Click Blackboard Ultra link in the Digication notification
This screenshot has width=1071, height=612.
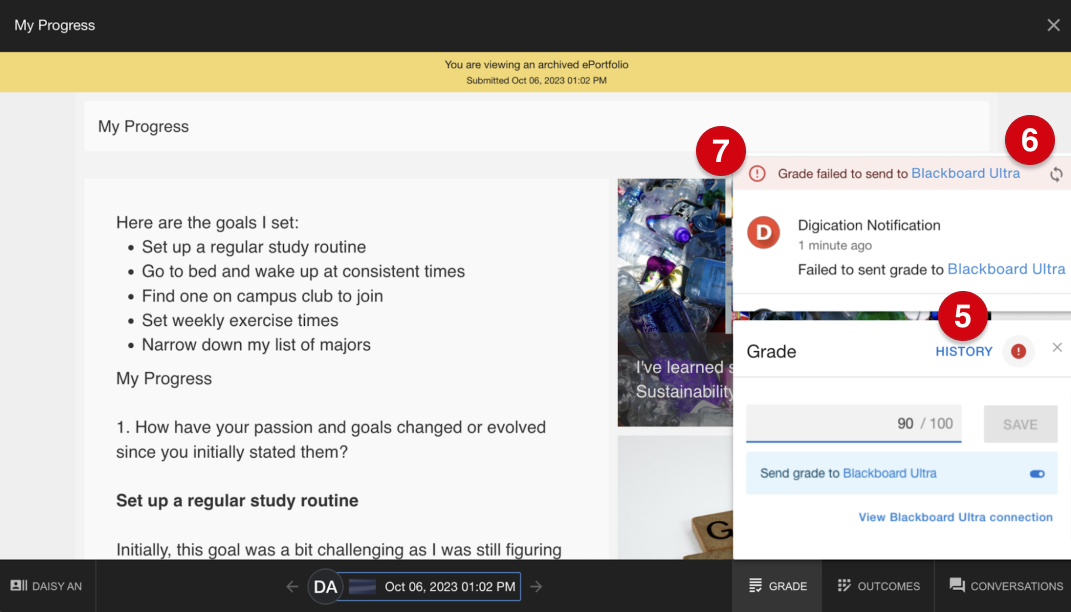(x=1006, y=269)
